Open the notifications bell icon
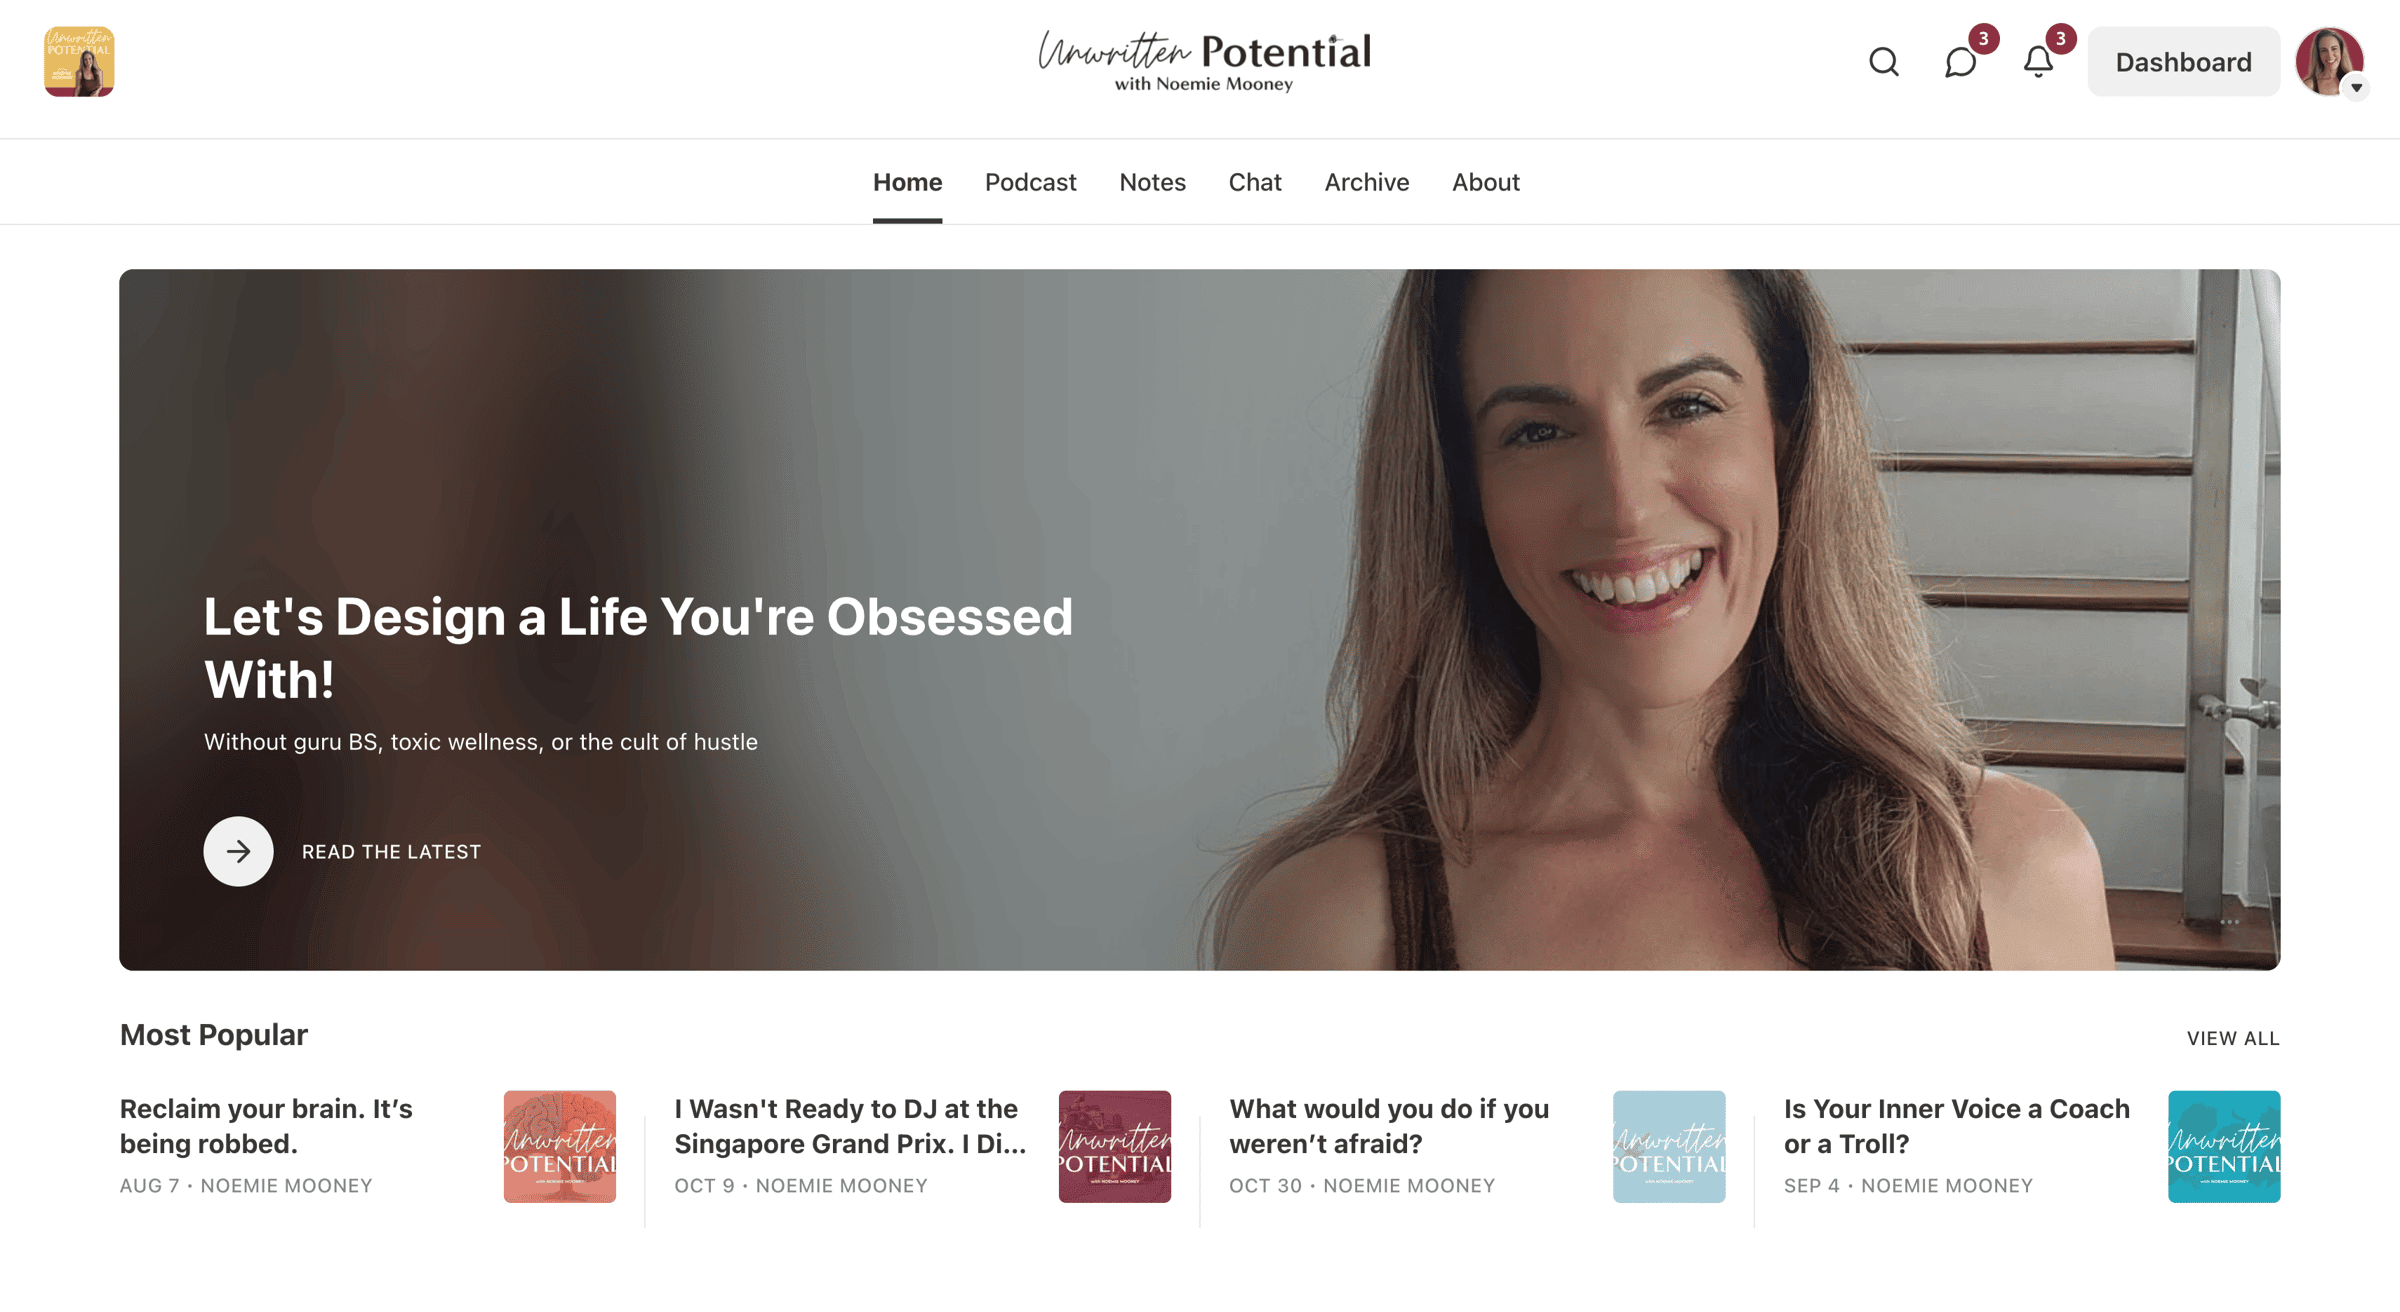Image resolution: width=2400 pixels, height=1312 pixels. click(2038, 62)
